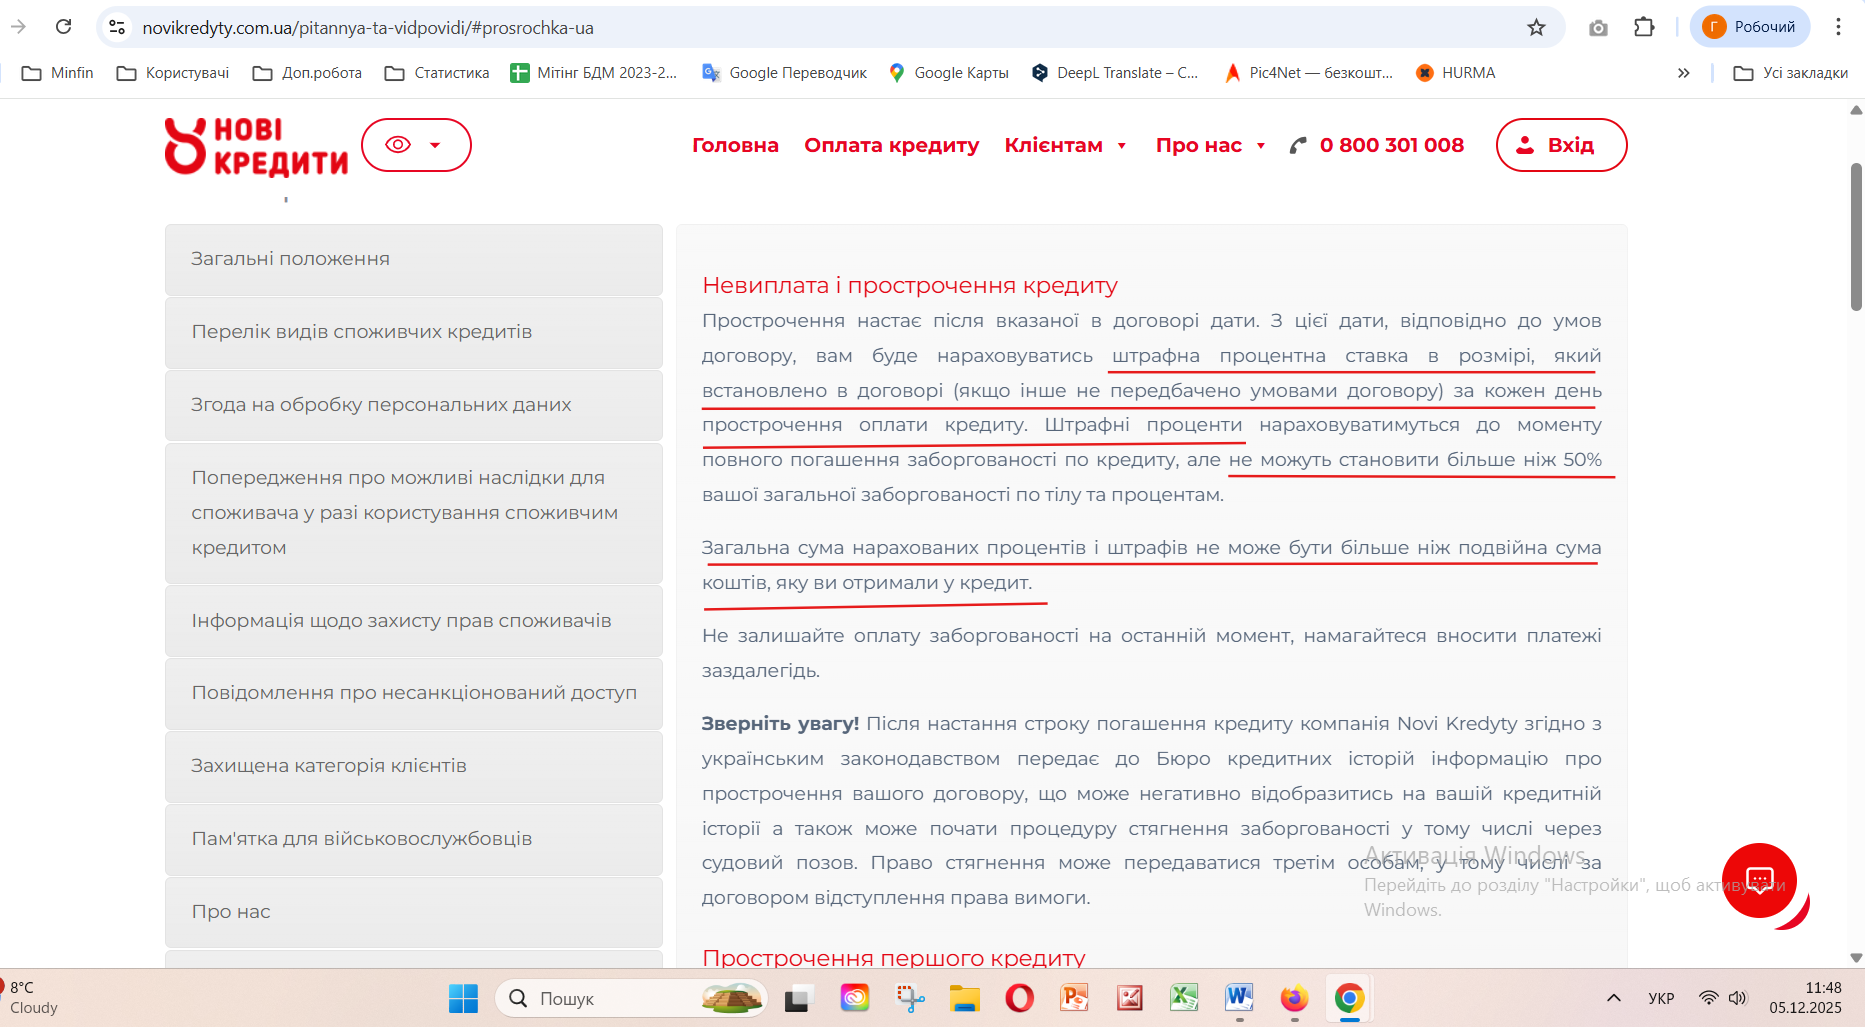Open Про нас top menu item
1865x1027 pixels.
[1198, 145]
